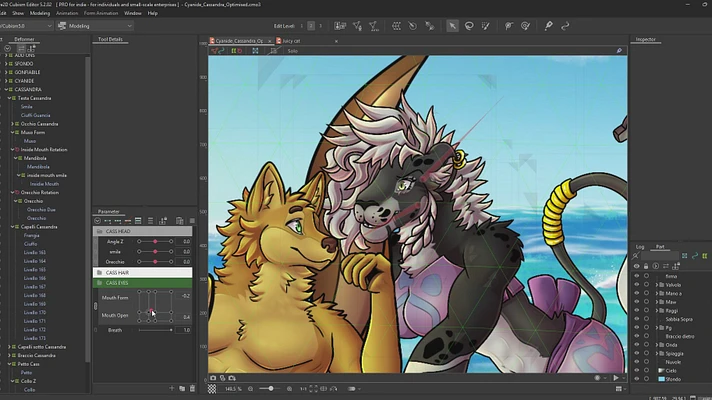Screen dimensions: 712x400
Task: Click the trash icon below Parameter panel
Action: [x=192, y=388]
